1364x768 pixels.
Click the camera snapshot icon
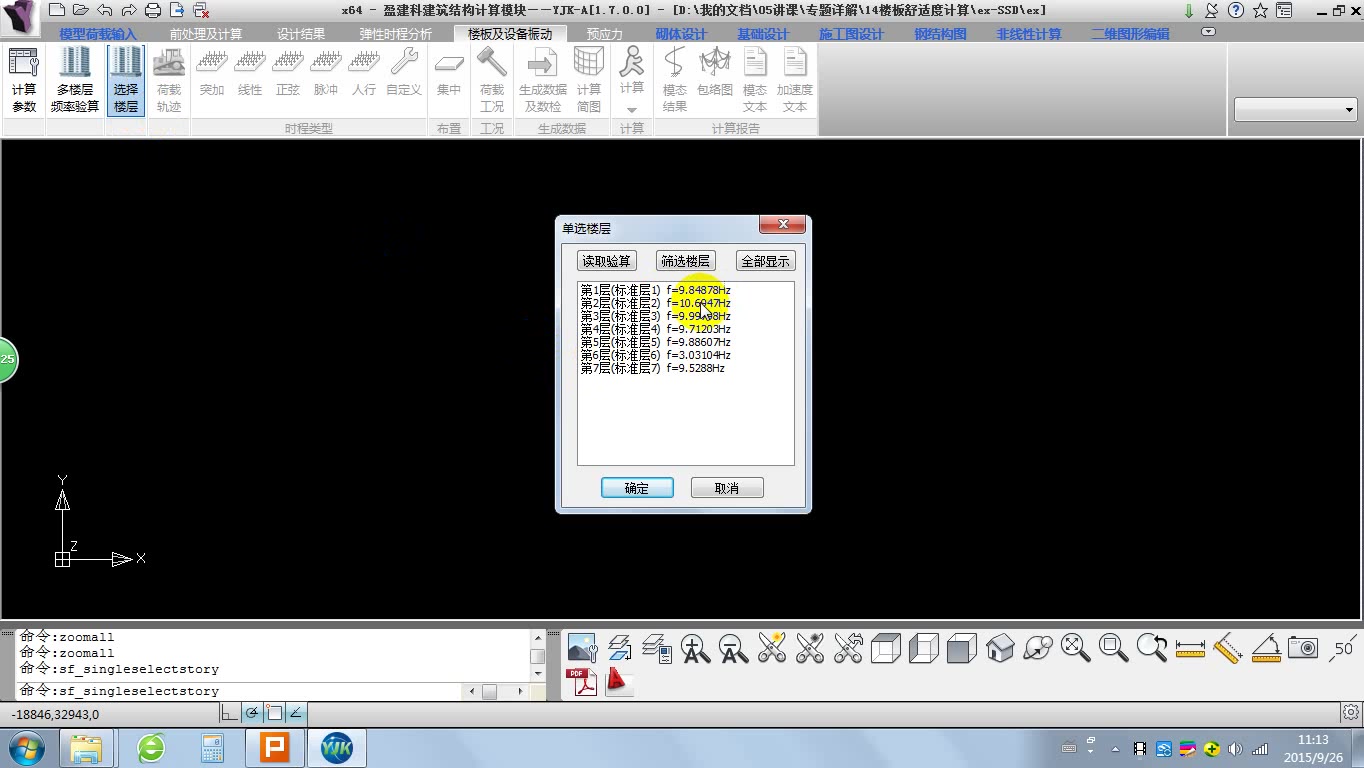click(1303, 648)
